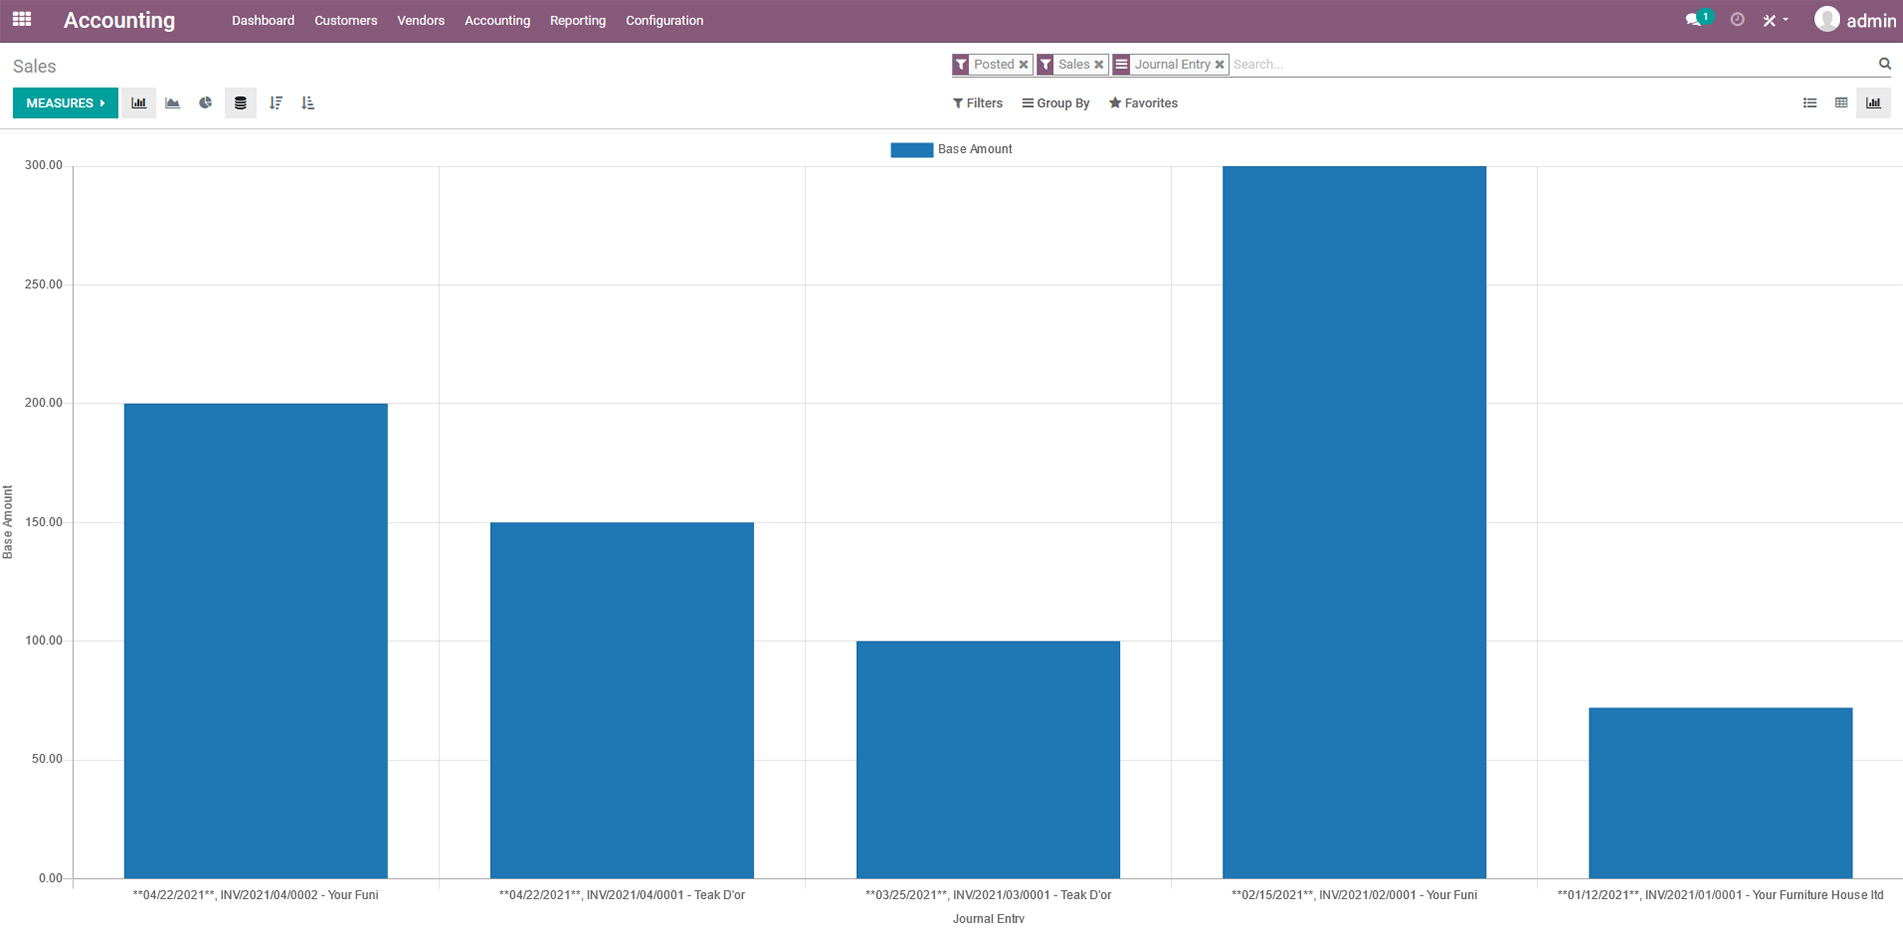
Task: Toggle the stacked chart option
Action: 240,103
